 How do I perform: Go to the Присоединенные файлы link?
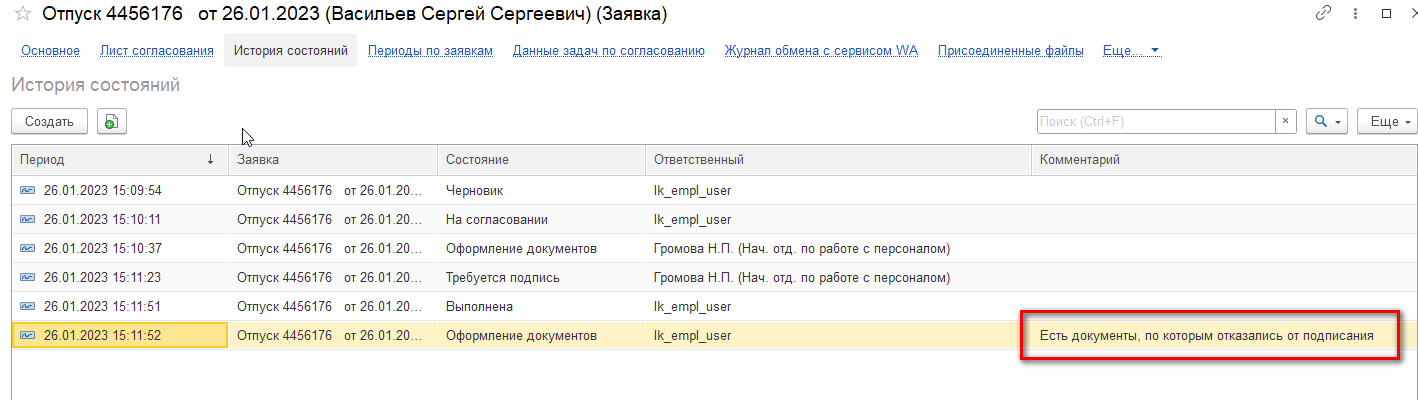coord(1011,50)
